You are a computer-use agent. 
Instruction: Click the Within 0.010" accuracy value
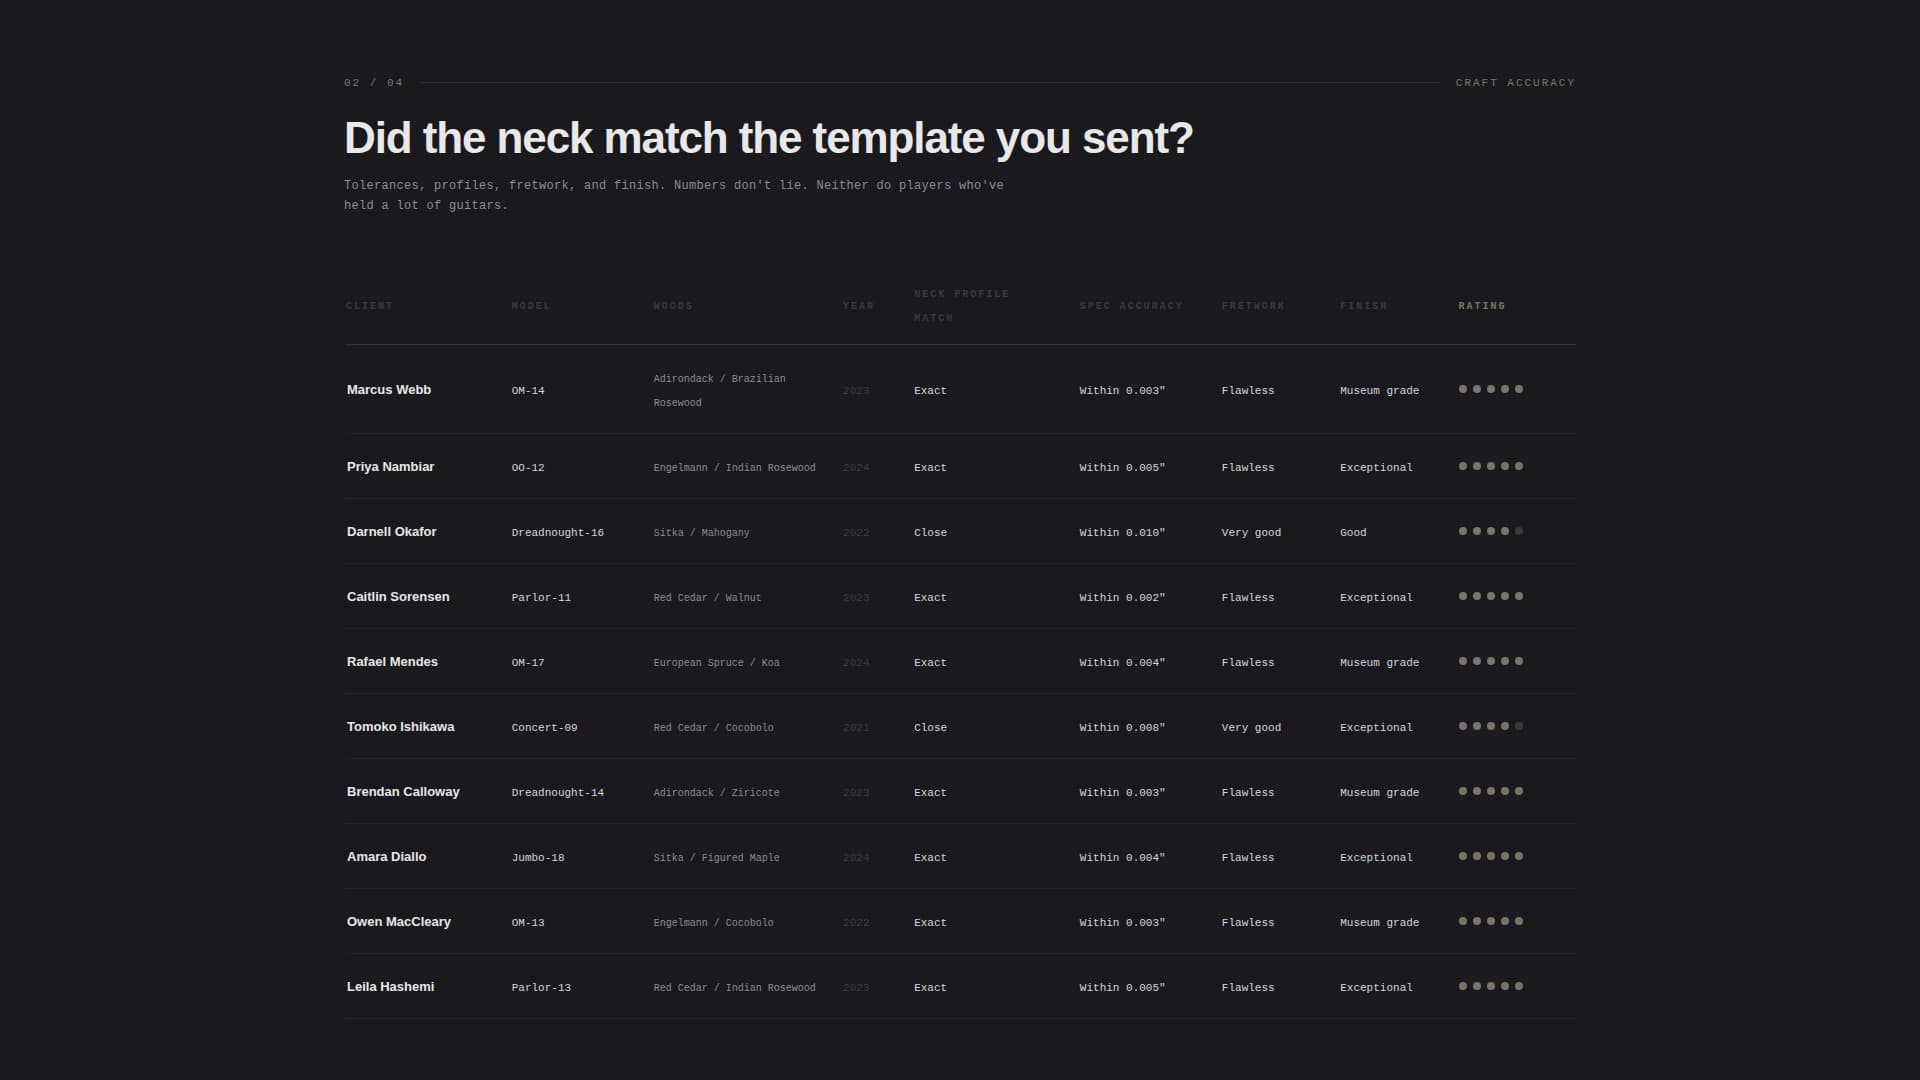(x=1122, y=533)
